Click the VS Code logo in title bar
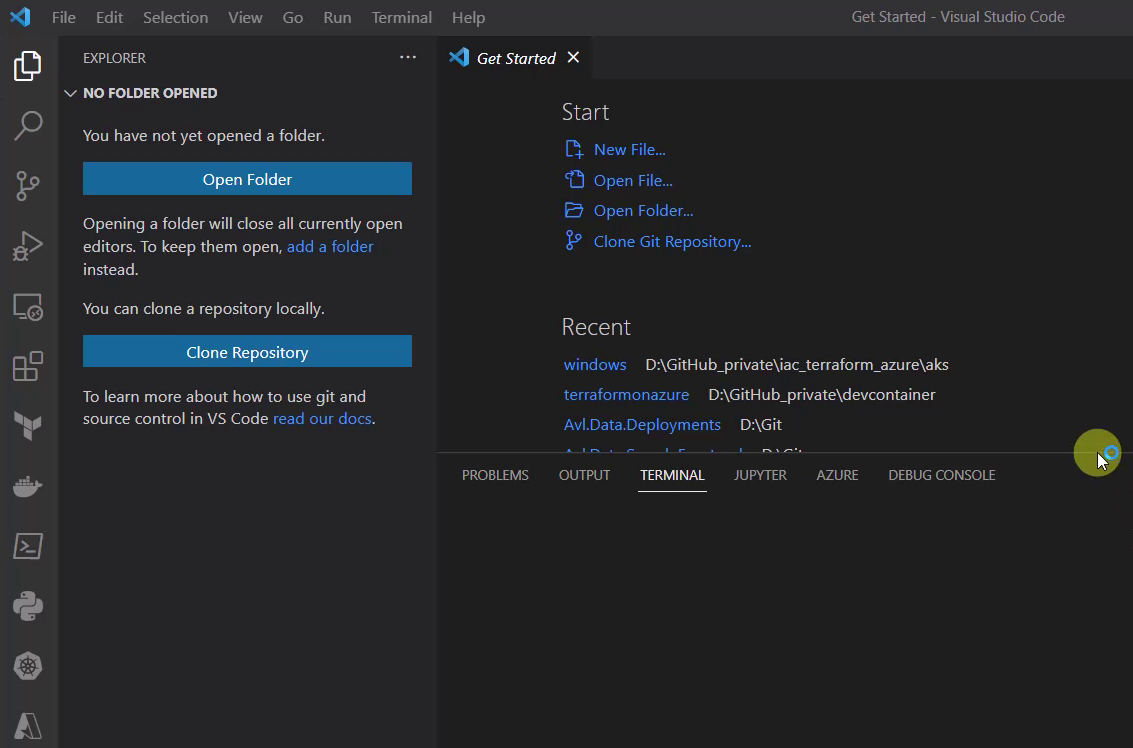This screenshot has height=748, width=1133. pyautogui.click(x=20, y=17)
